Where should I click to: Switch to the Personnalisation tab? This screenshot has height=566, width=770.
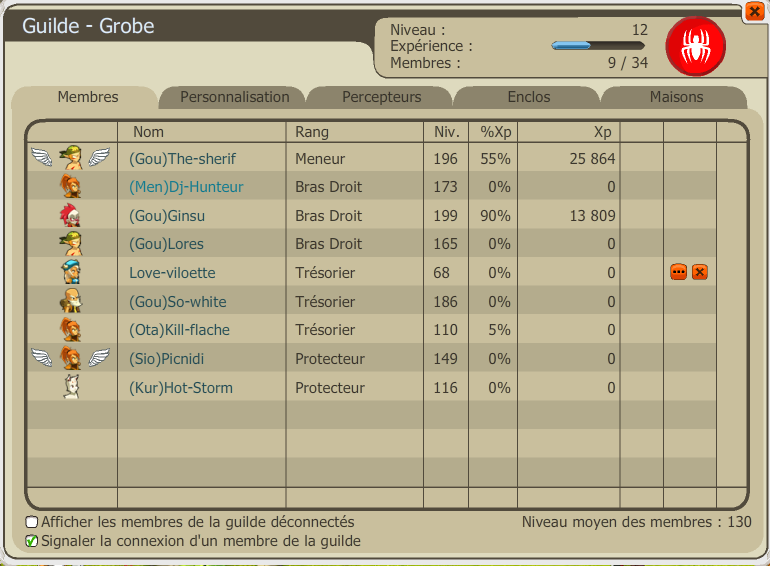[235, 97]
